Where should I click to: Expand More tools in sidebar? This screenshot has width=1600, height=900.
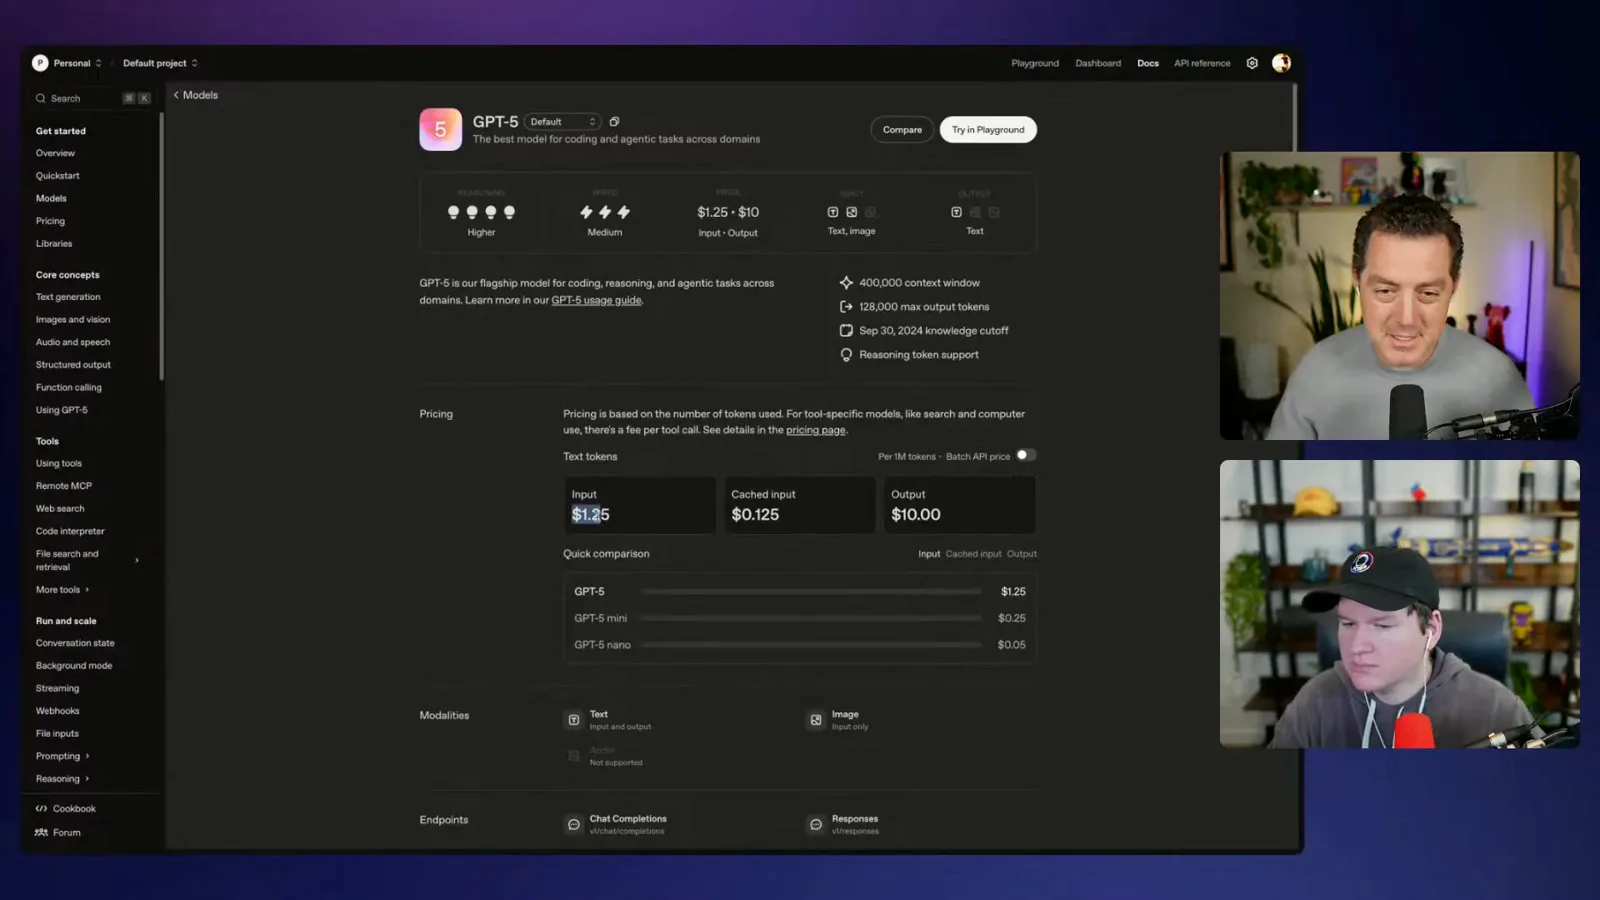tap(63, 590)
